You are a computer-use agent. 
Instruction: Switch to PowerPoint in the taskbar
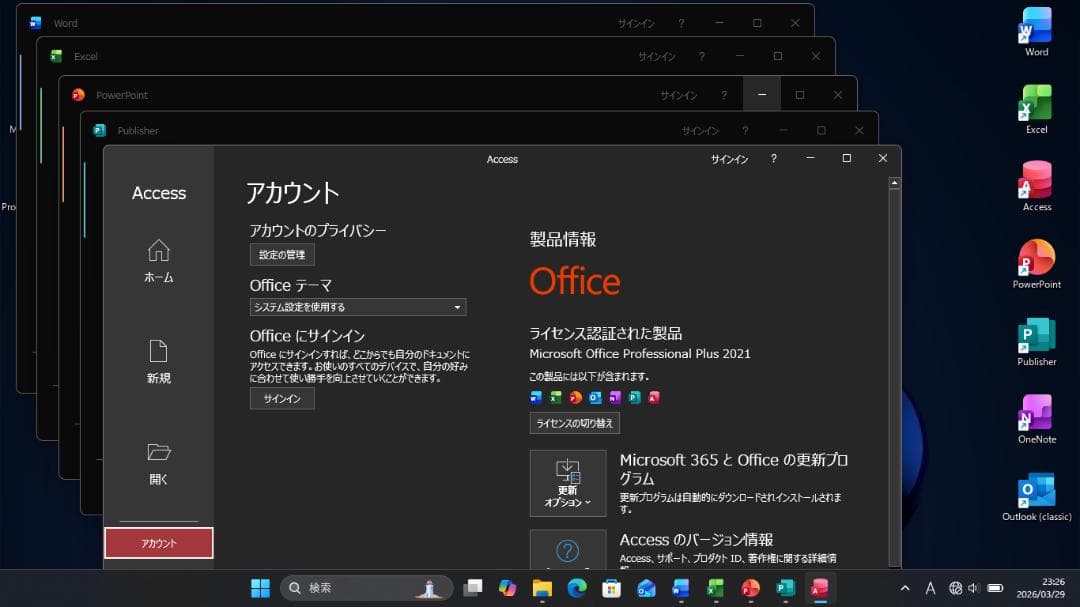click(750, 588)
